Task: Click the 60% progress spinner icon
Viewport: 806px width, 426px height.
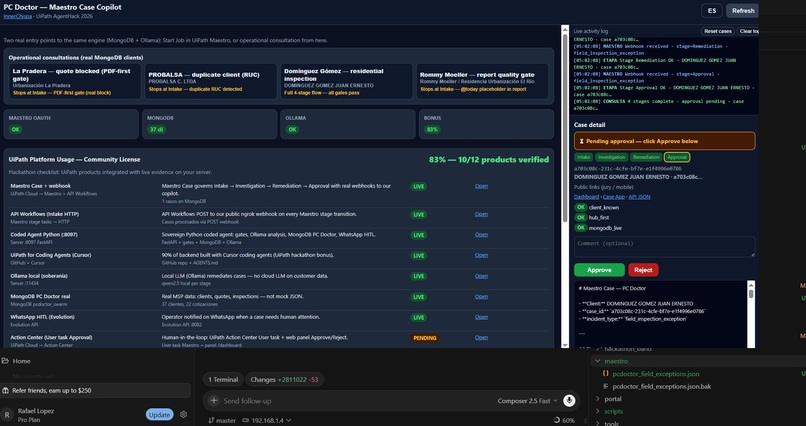Action: pyautogui.click(x=557, y=420)
